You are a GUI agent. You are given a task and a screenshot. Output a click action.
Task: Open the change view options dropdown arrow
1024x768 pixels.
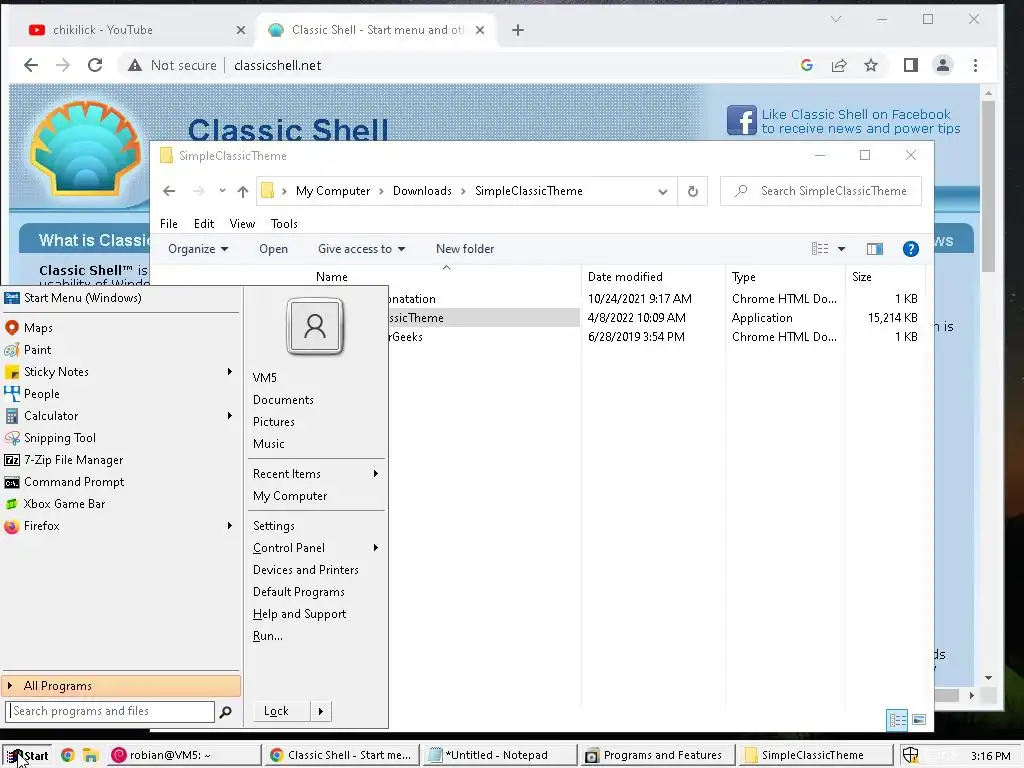(x=841, y=249)
